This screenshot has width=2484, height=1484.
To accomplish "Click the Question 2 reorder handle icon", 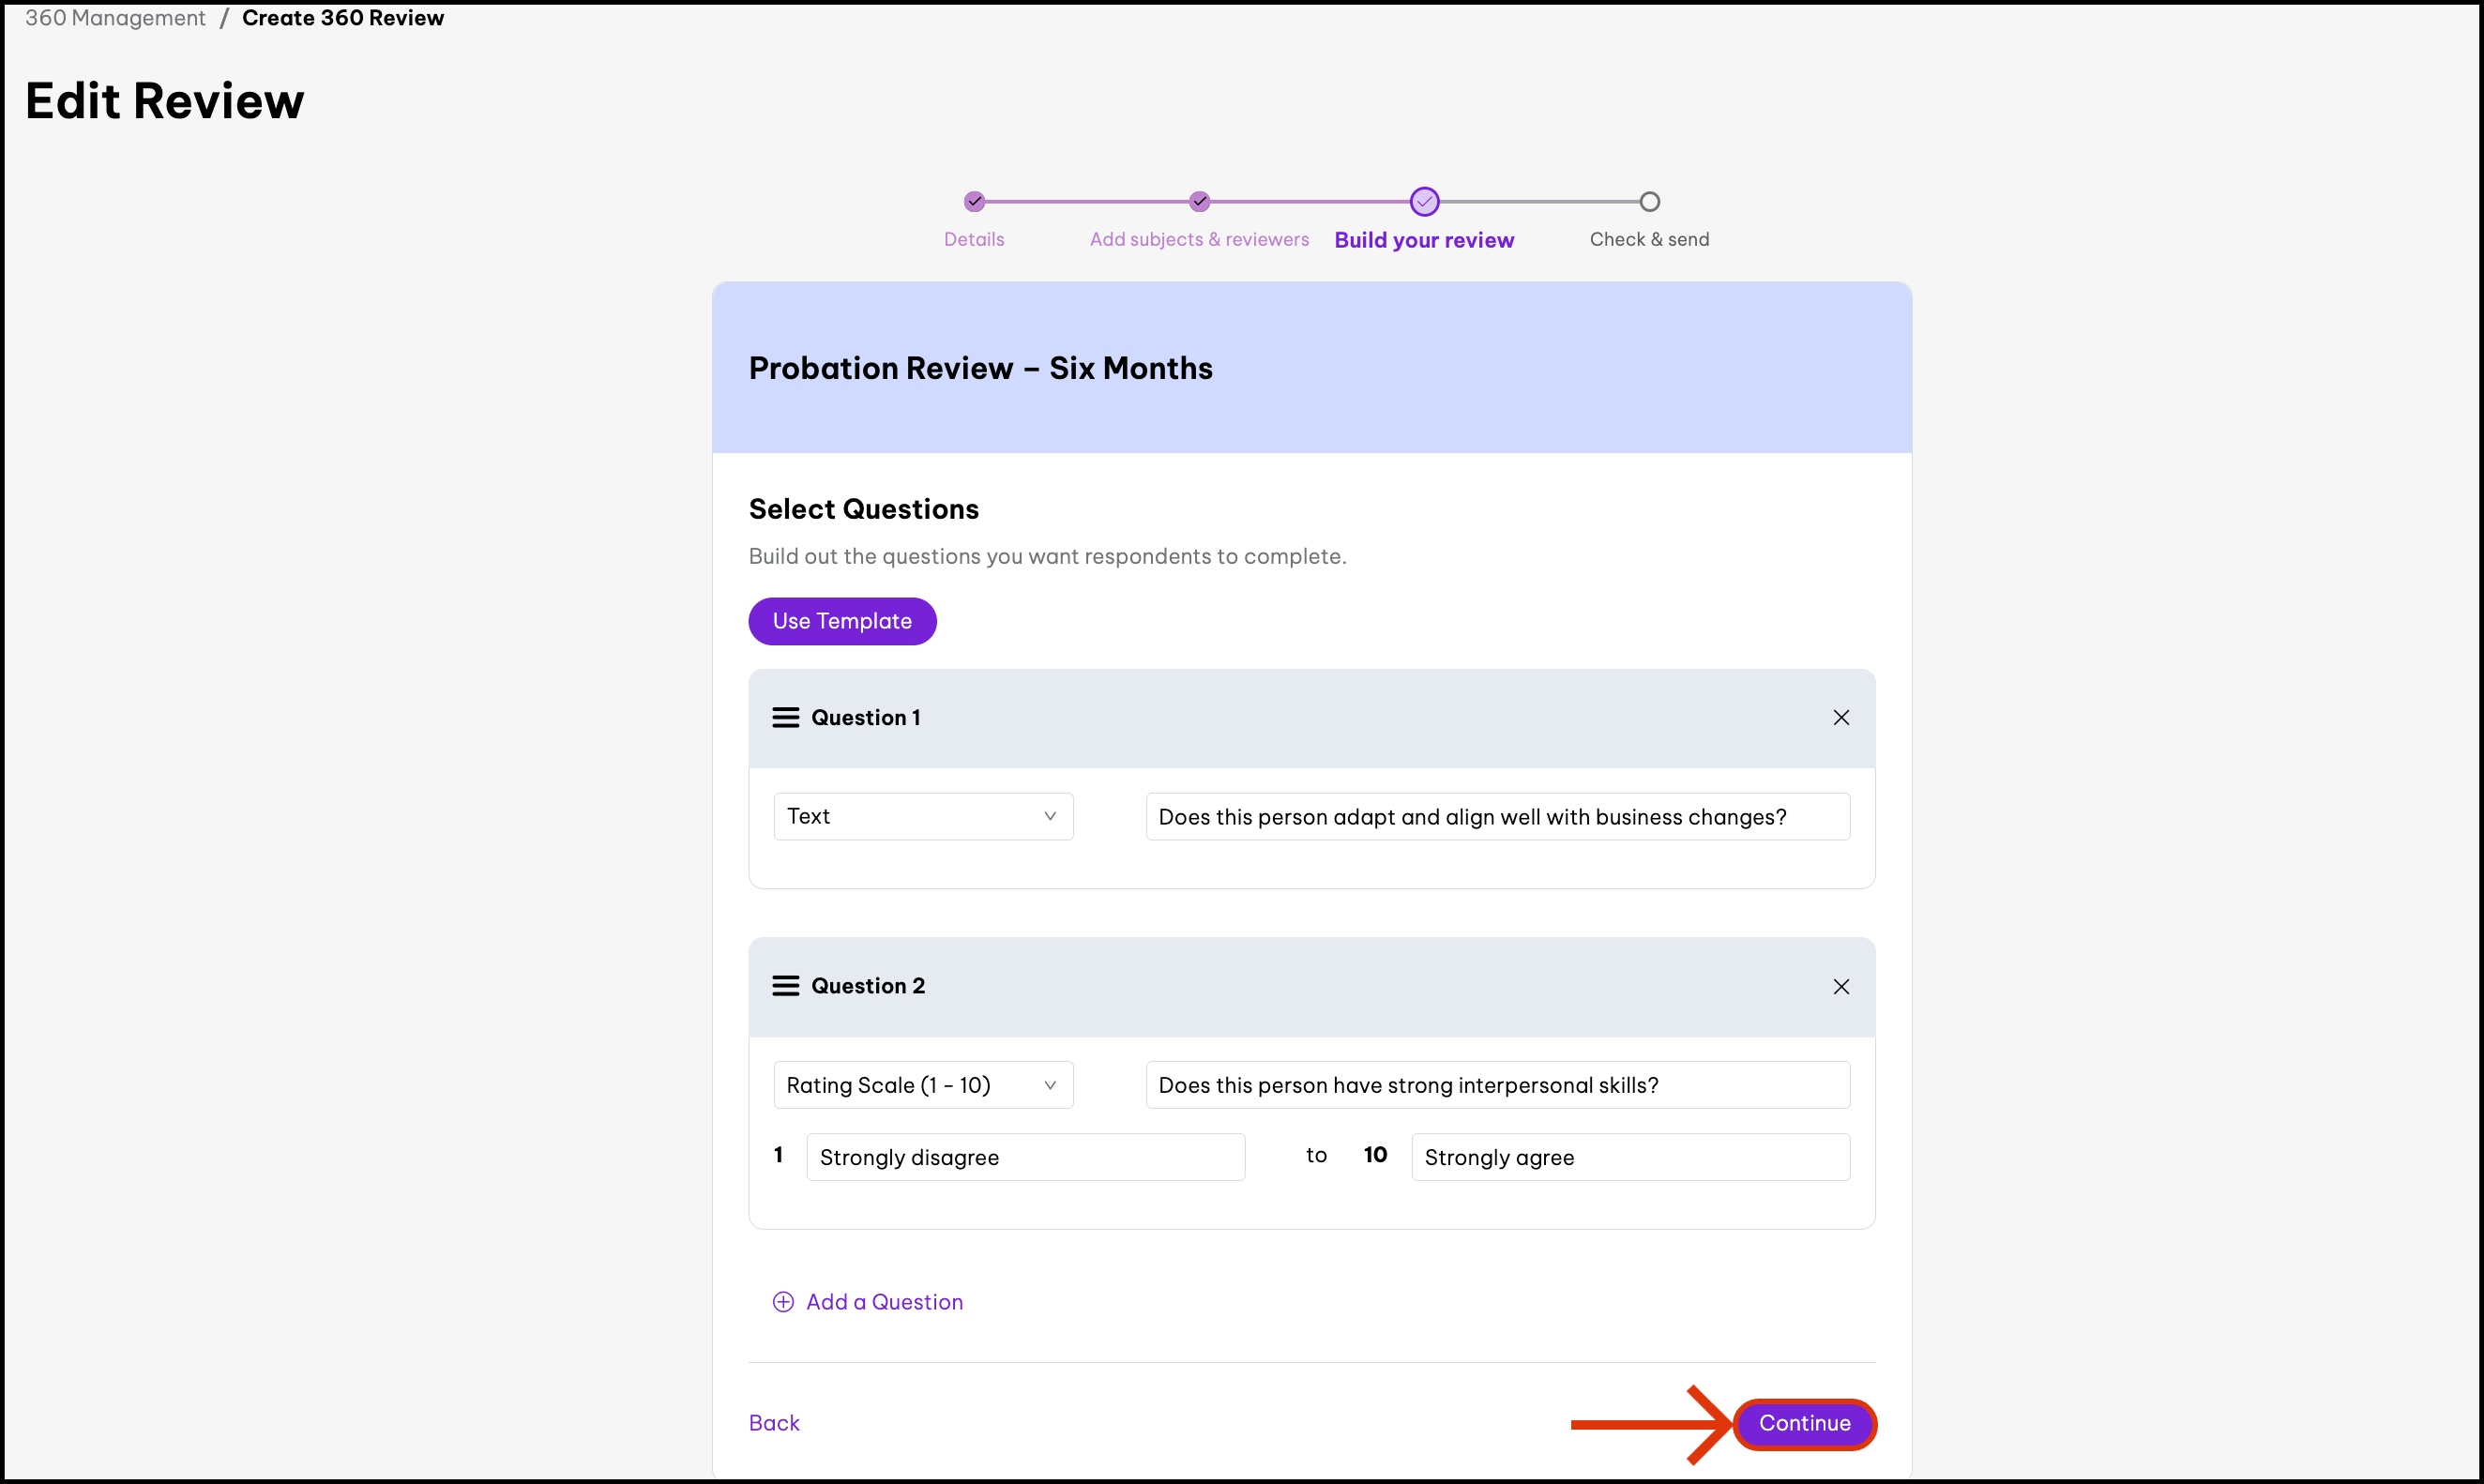I will [785, 986].
